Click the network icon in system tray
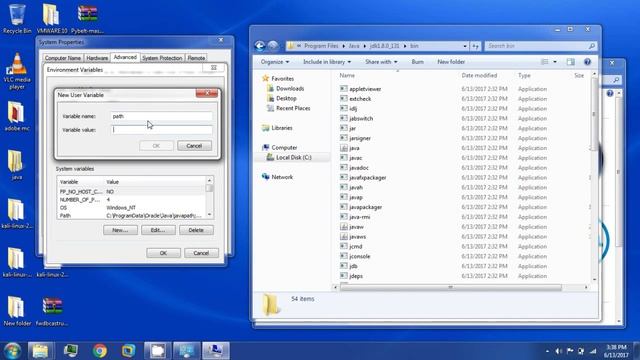This screenshot has height=360, width=640. coord(593,351)
